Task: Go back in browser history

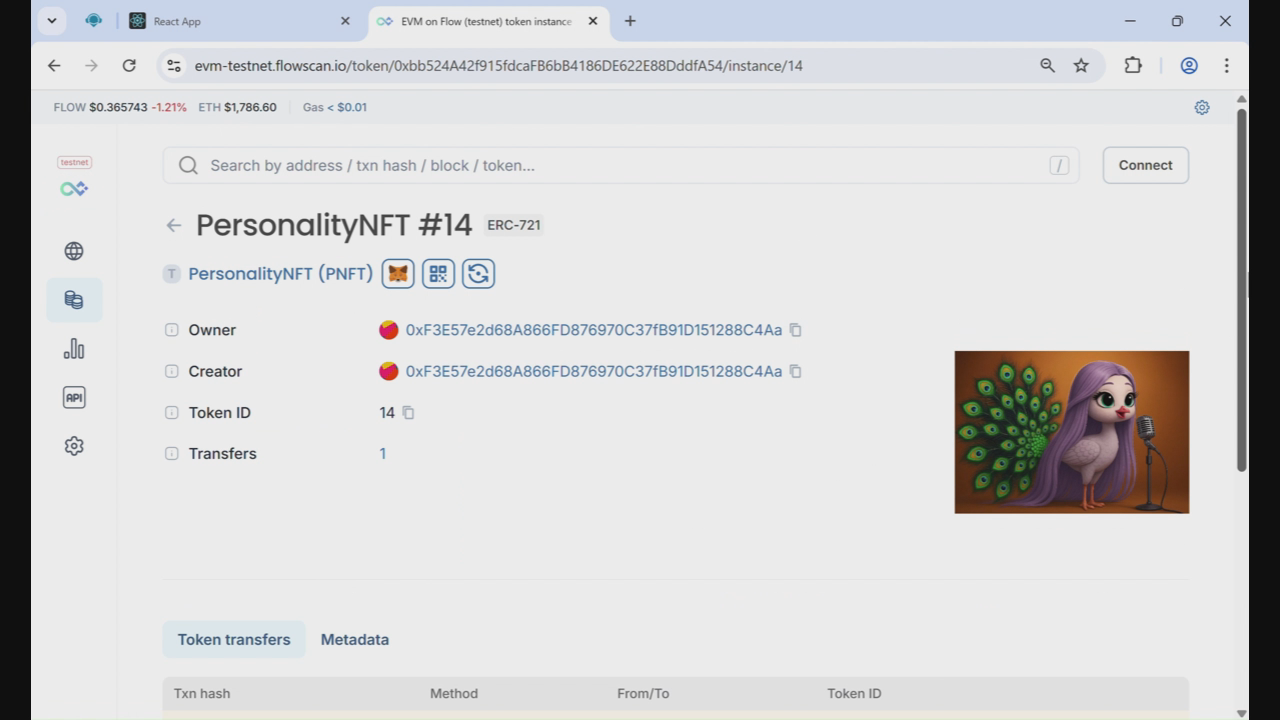Action: 54,65
